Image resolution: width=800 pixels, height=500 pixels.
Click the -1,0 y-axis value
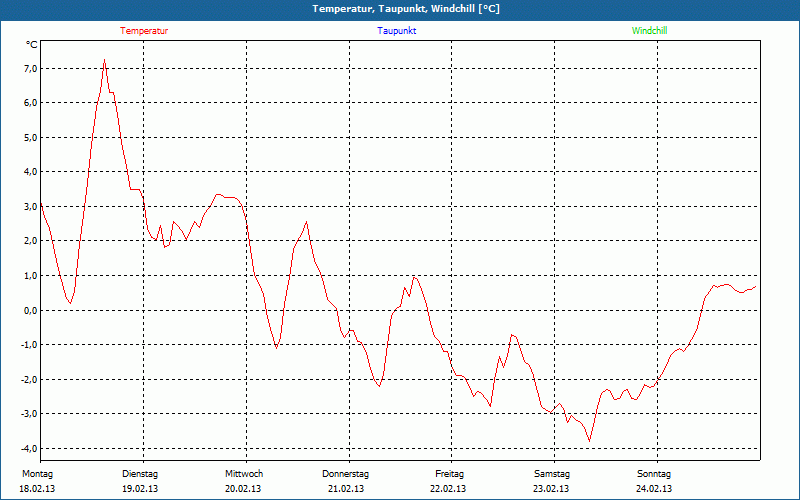29,345
